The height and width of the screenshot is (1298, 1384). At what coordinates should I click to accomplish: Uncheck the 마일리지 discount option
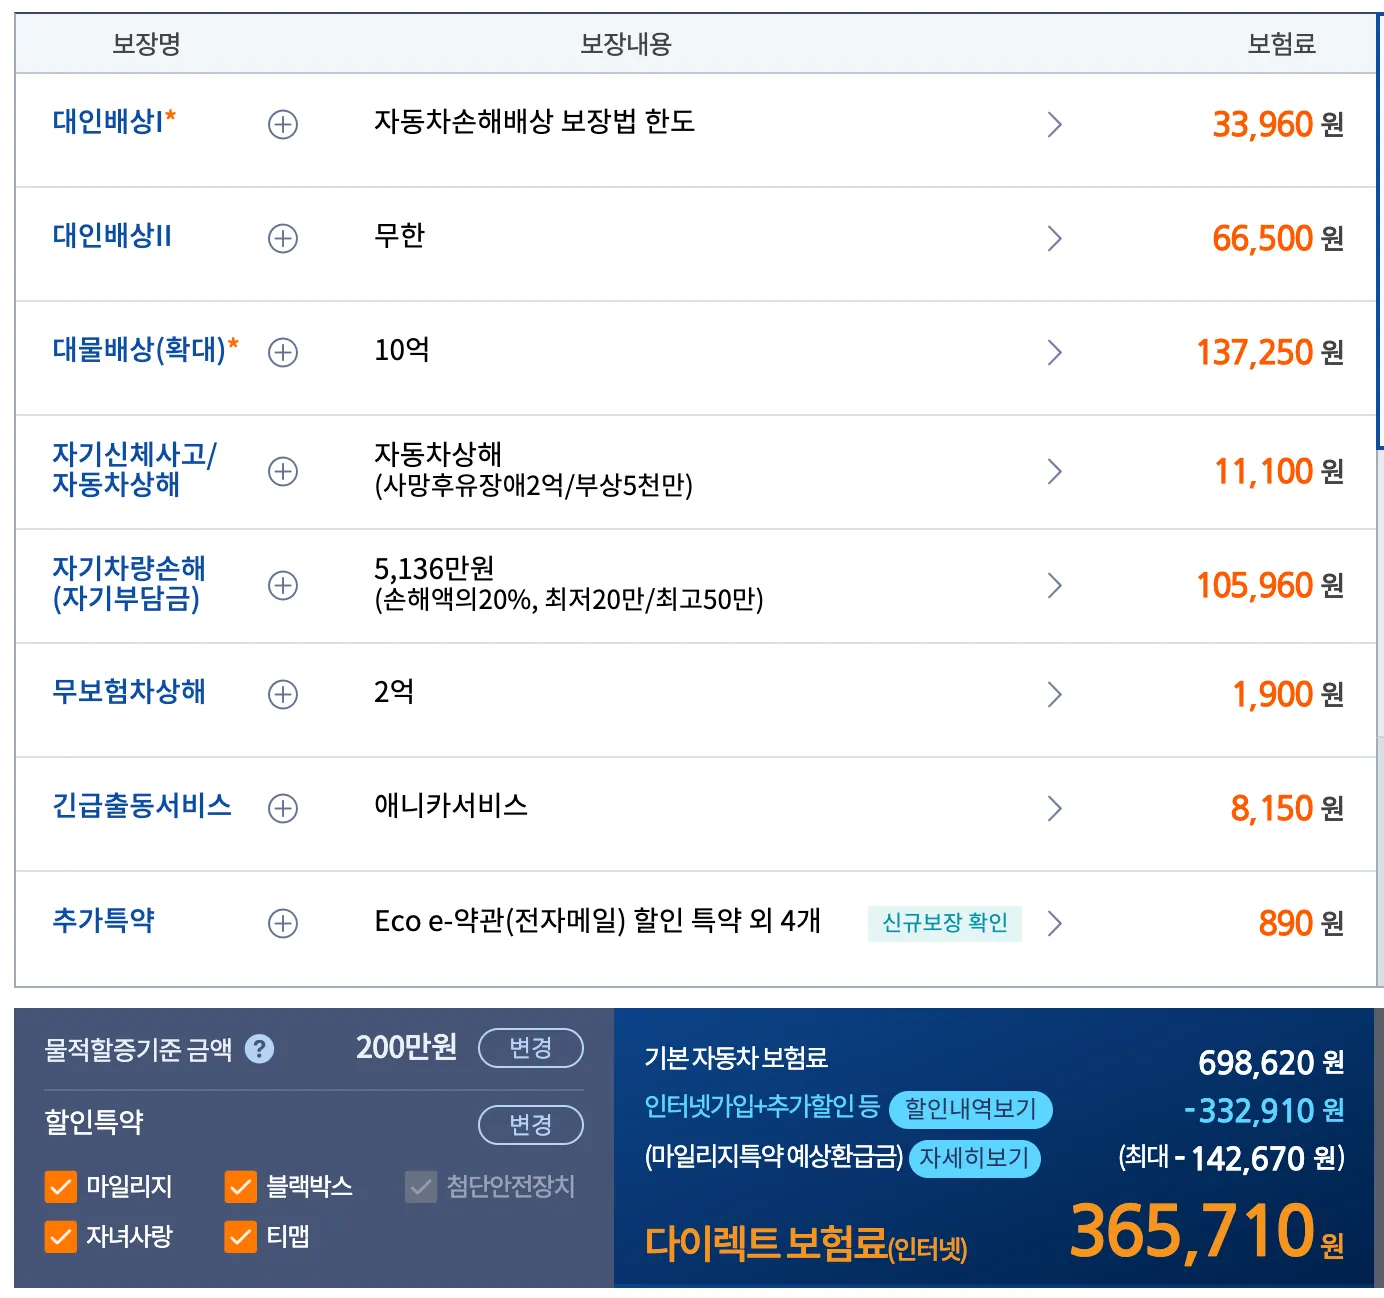pos(60,1187)
